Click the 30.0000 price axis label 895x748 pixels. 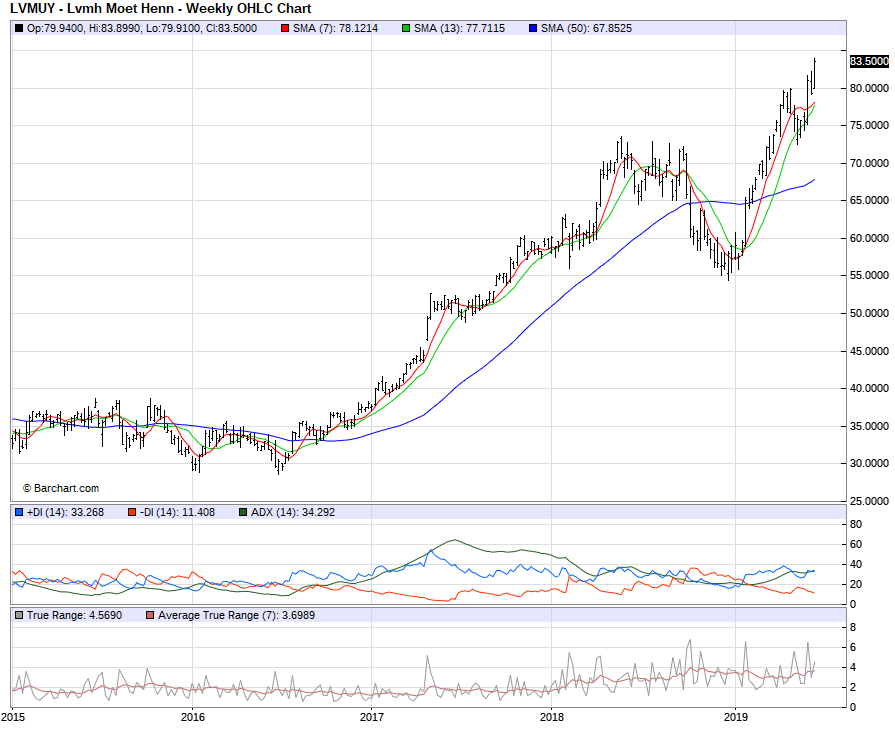869,463
